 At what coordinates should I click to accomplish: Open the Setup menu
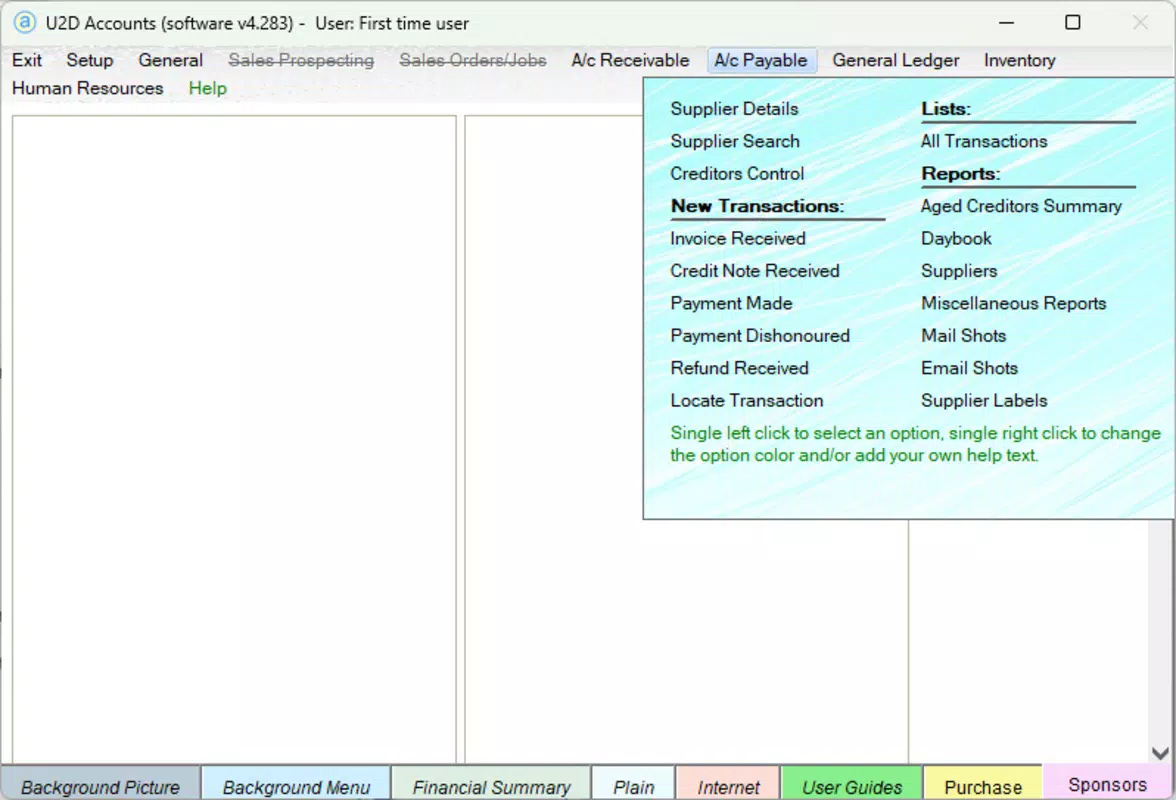coord(90,60)
